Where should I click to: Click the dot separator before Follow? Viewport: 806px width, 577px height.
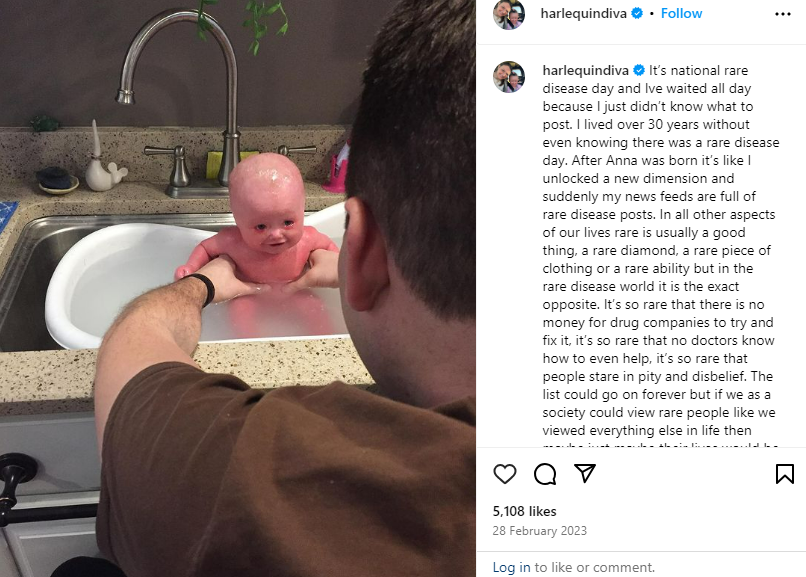(x=651, y=14)
